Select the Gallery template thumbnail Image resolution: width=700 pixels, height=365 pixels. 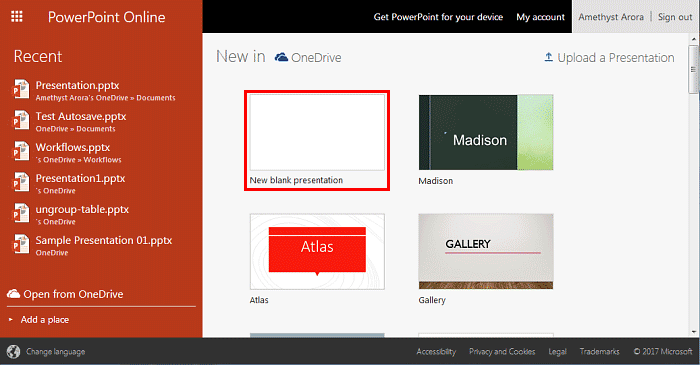[x=486, y=252]
